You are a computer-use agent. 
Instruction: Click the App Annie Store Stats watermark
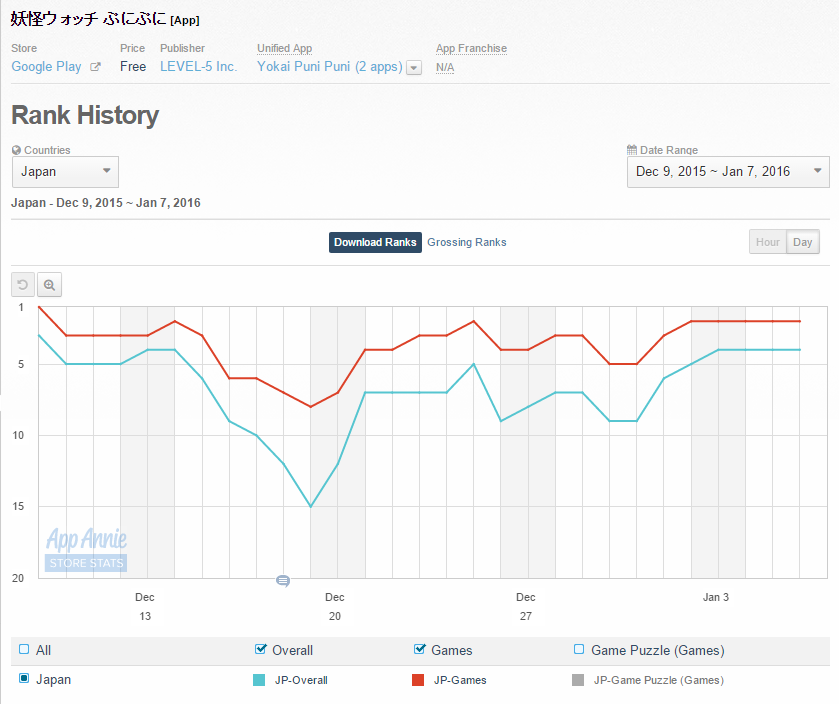point(86,549)
